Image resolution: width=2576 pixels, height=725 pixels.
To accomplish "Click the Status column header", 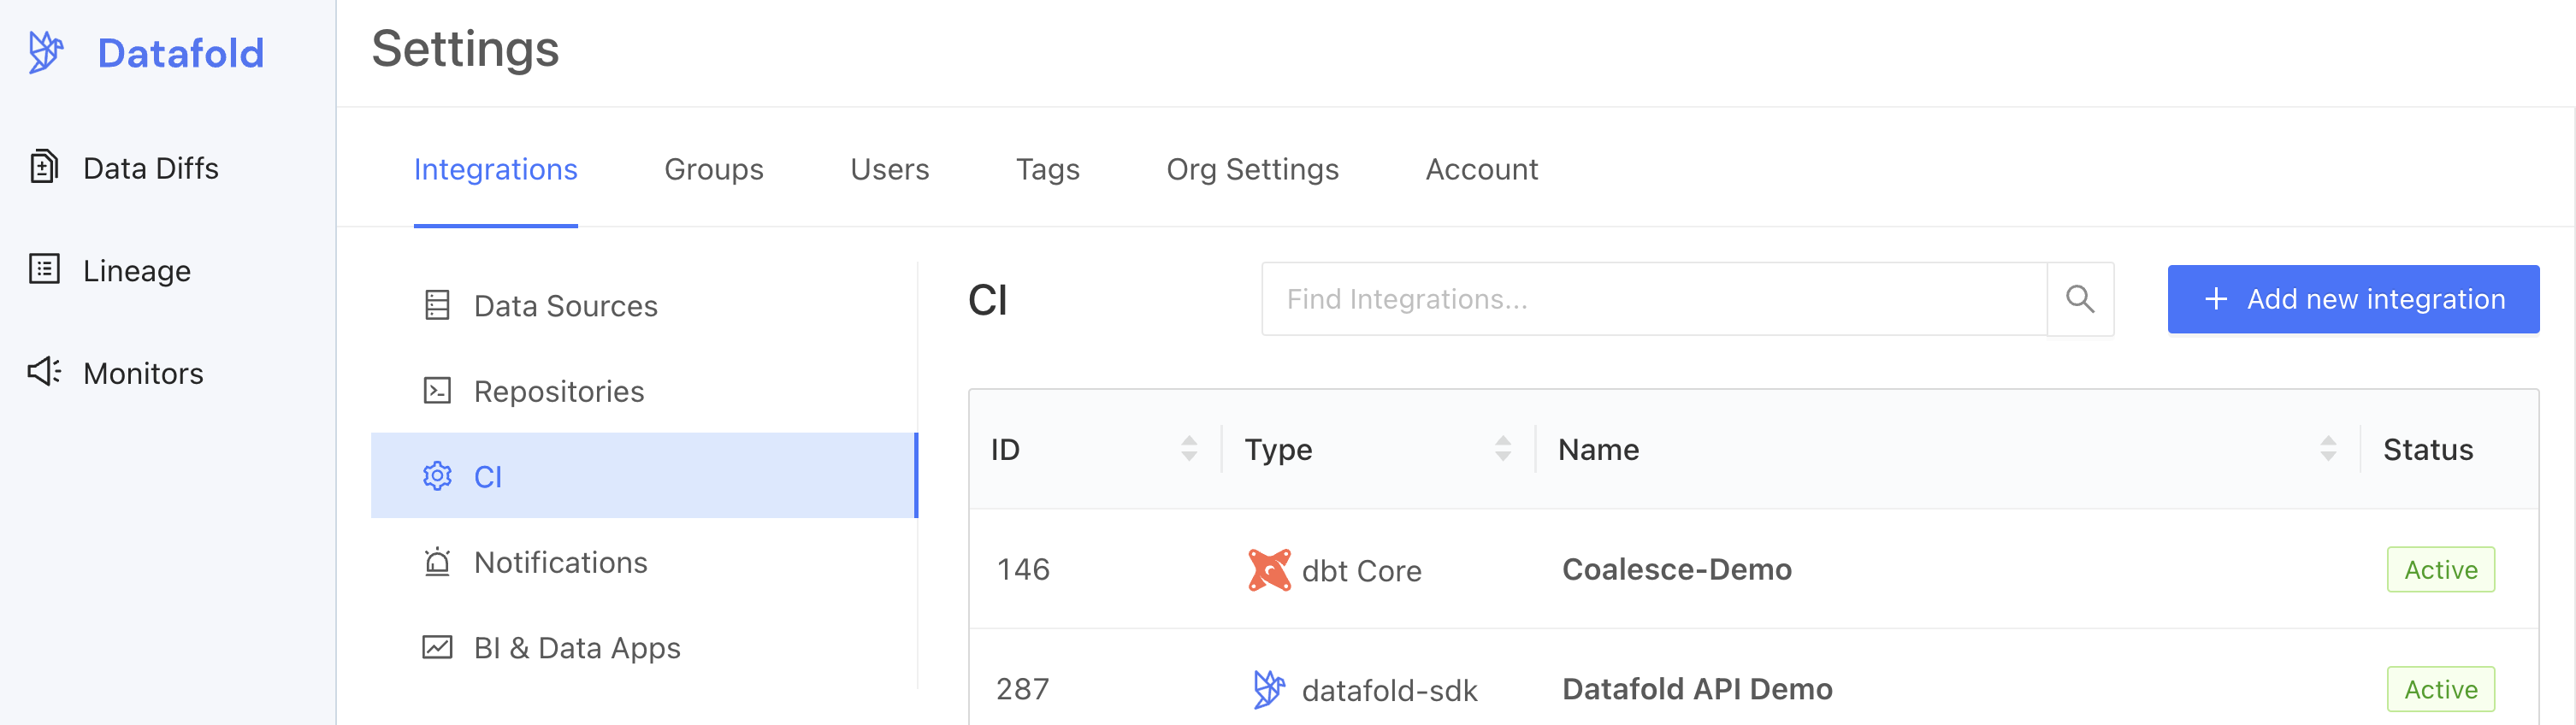I will pos(2428,450).
